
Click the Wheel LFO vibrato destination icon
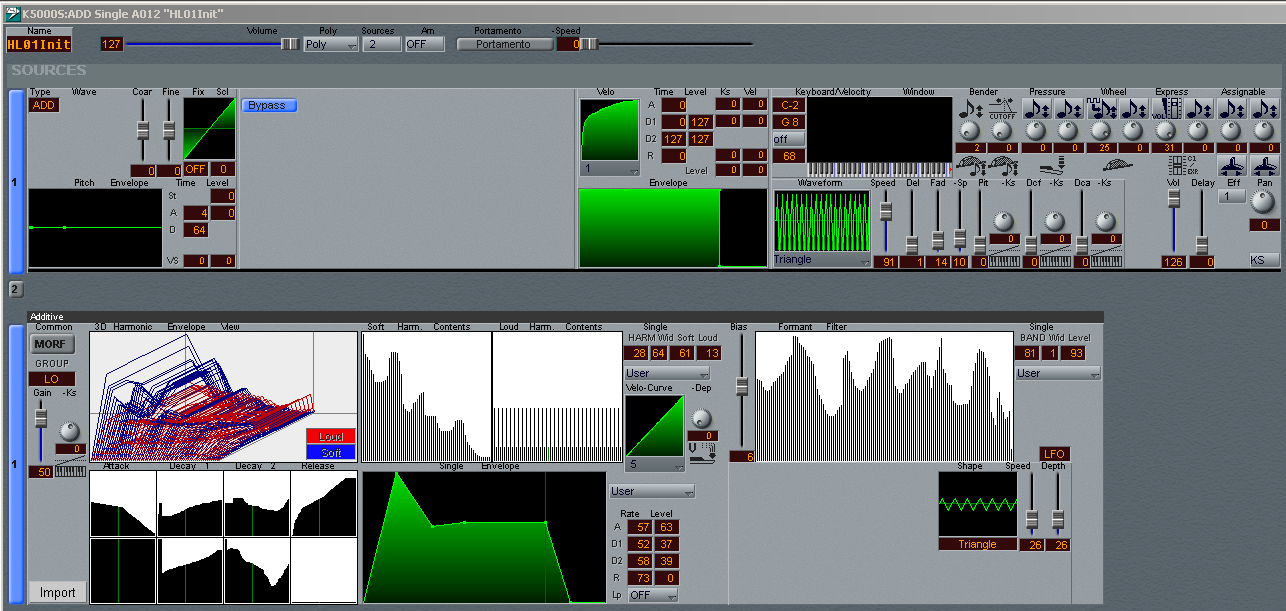click(1101, 108)
